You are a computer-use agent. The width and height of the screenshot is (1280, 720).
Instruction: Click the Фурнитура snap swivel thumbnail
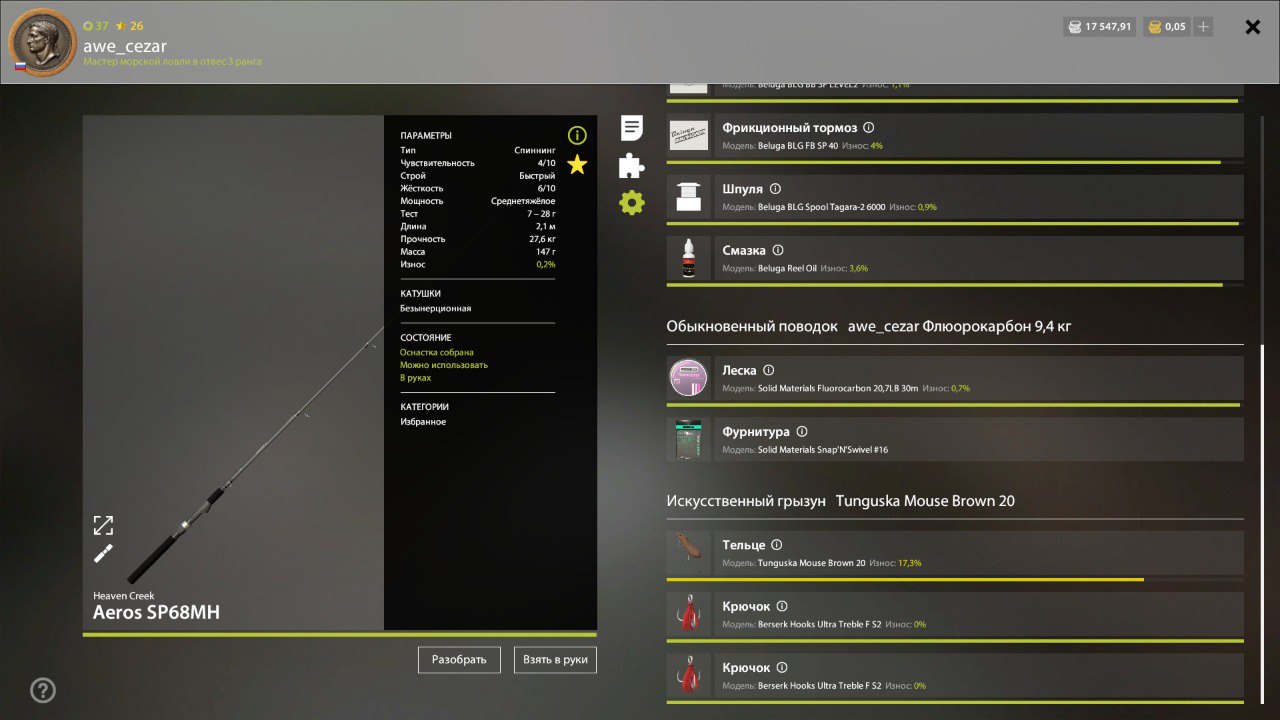pyautogui.click(x=688, y=439)
